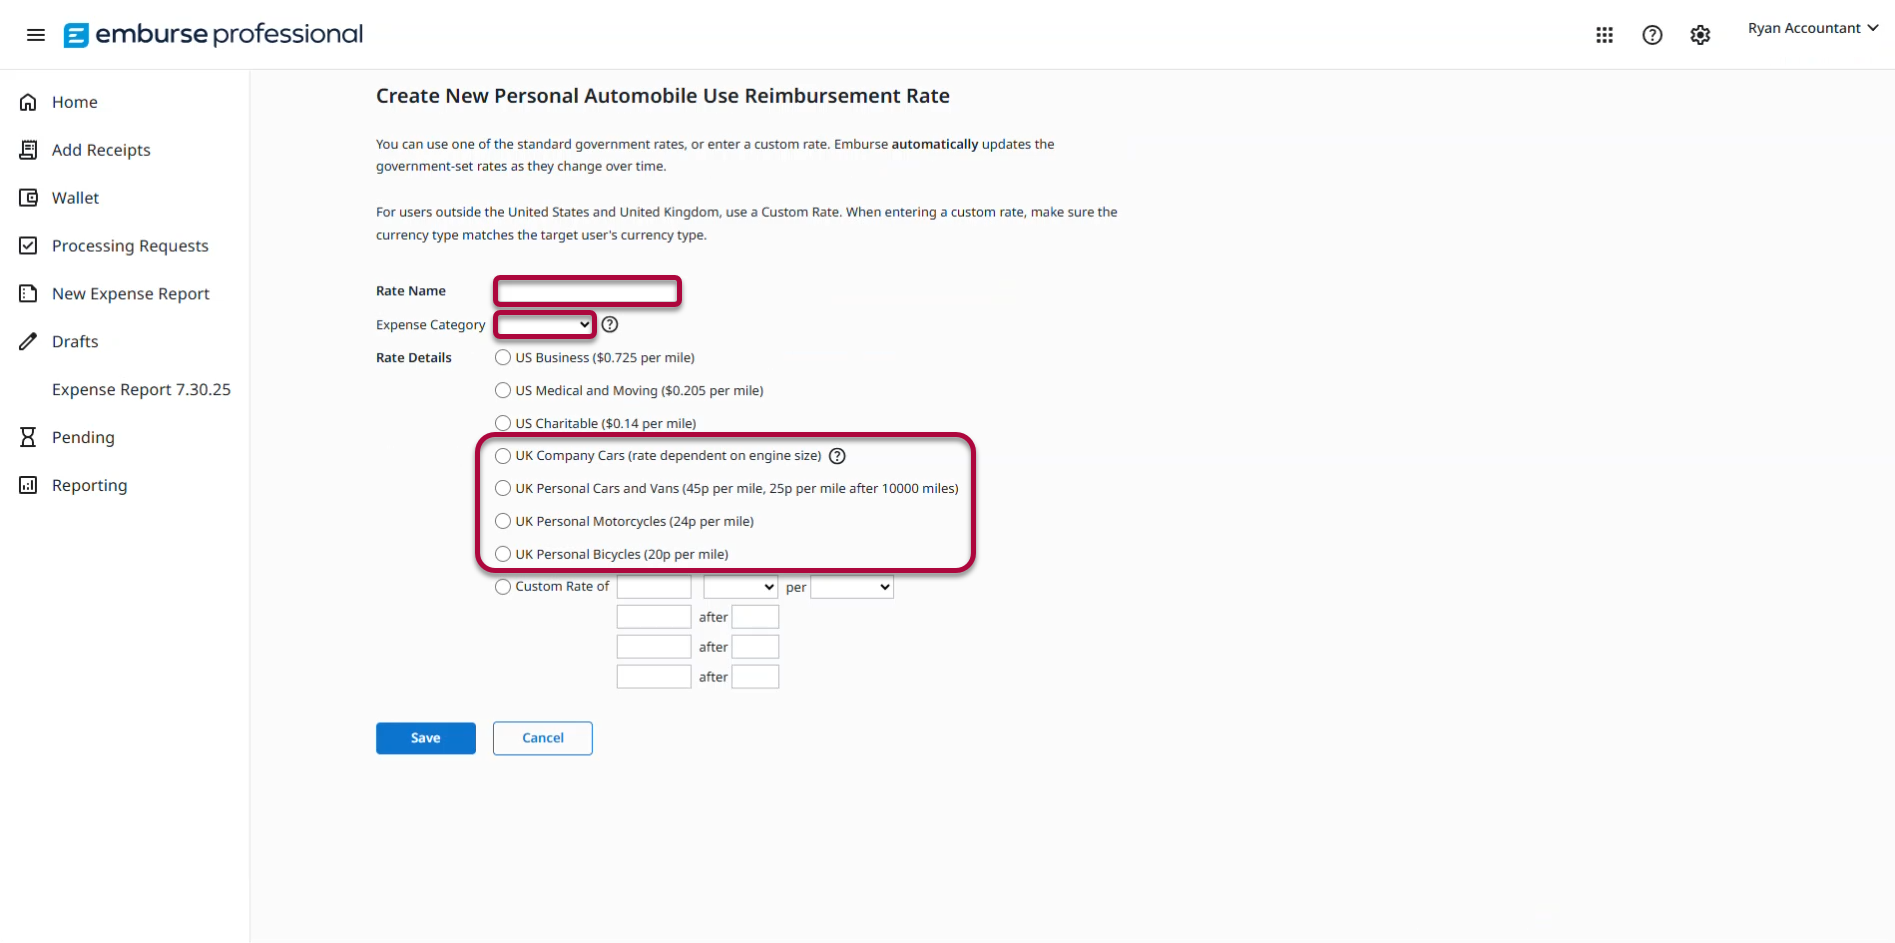Click the Add Receipts sidebar icon
1895x943 pixels.
[28, 150]
